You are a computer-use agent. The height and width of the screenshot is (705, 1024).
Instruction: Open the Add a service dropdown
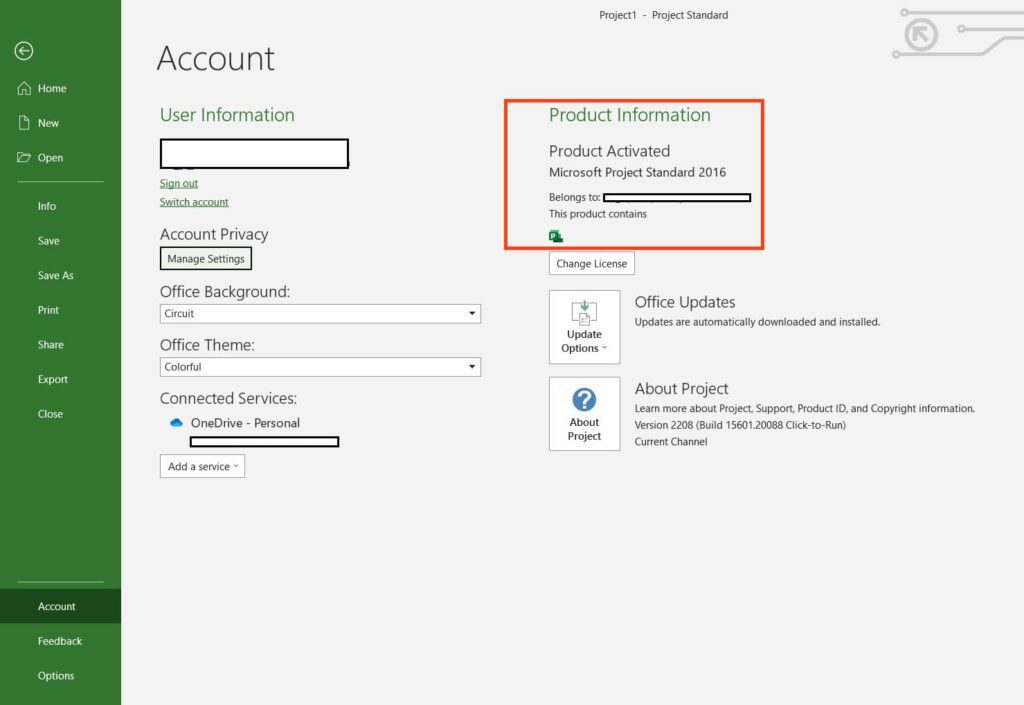pos(202,467)
